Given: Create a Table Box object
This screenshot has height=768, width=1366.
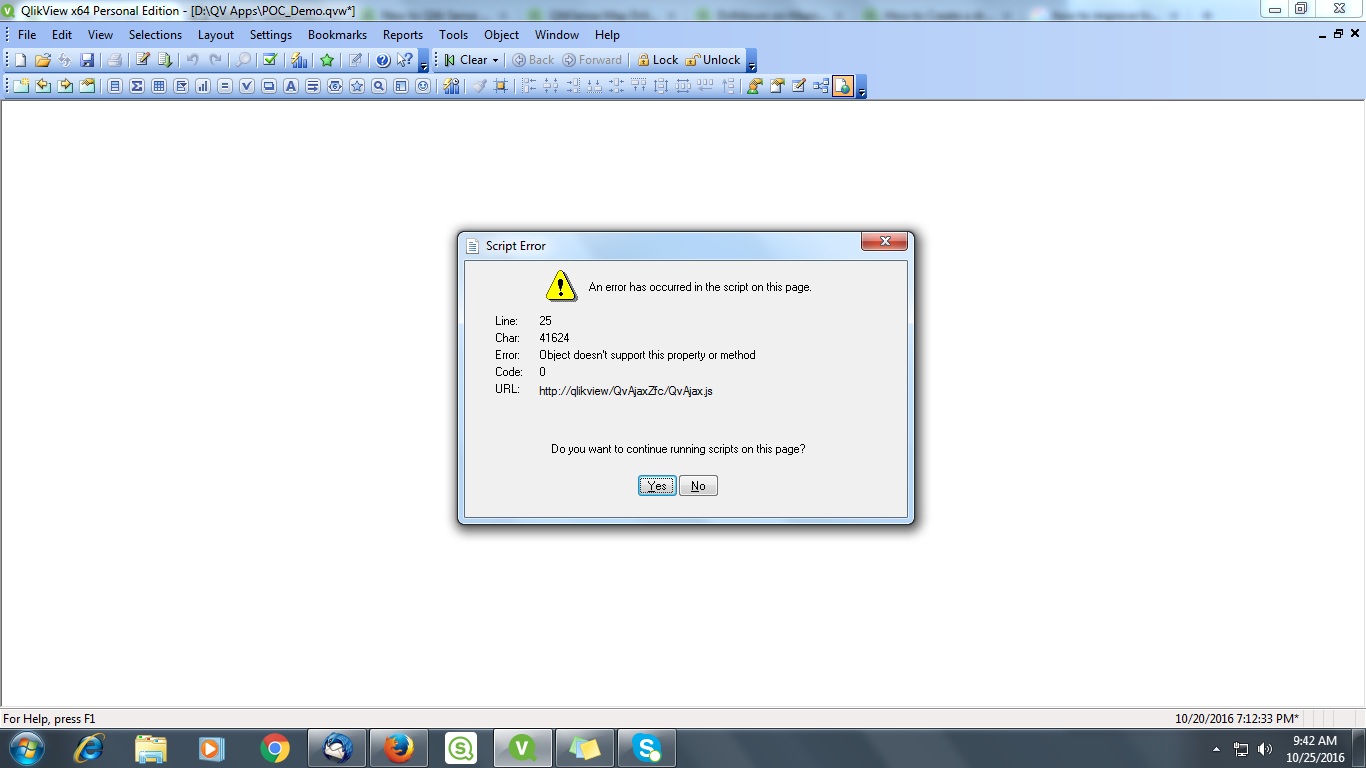Looking at the screenshot, I should click(x=159, y=86).
